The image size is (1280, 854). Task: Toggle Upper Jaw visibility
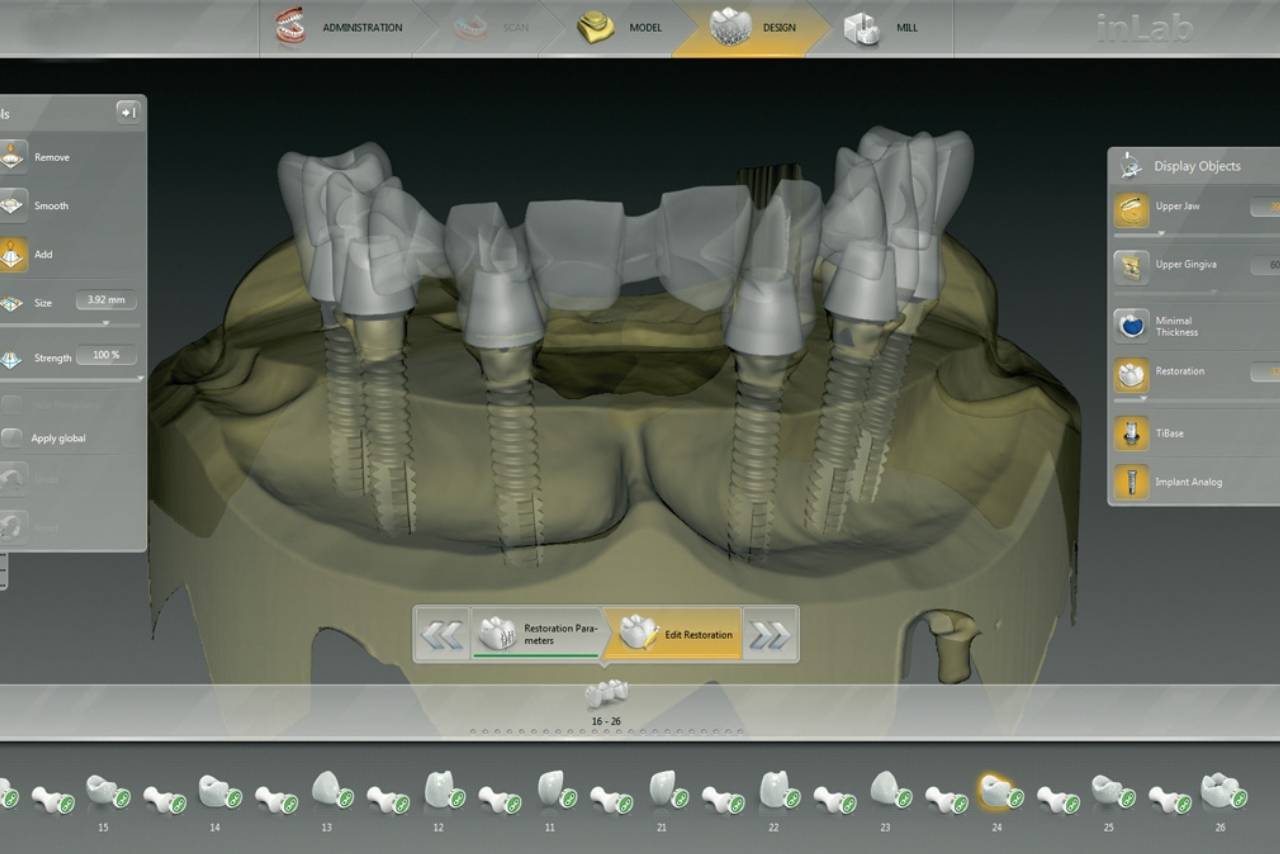pos(1132,209)
